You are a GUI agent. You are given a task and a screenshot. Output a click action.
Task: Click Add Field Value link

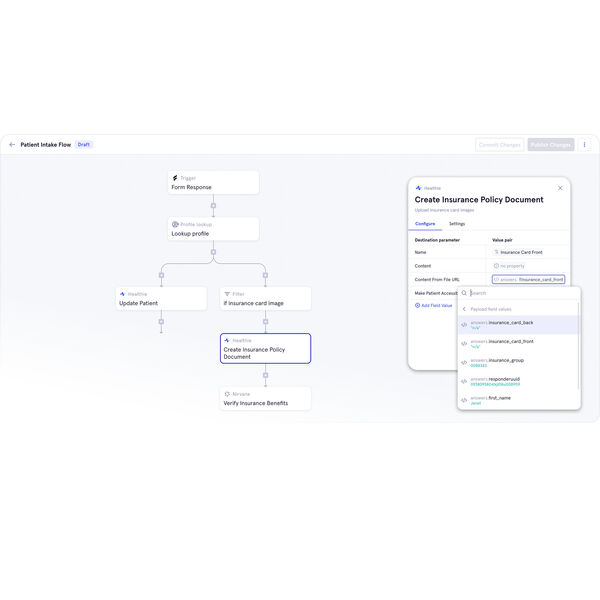click(x=435, y=305)
